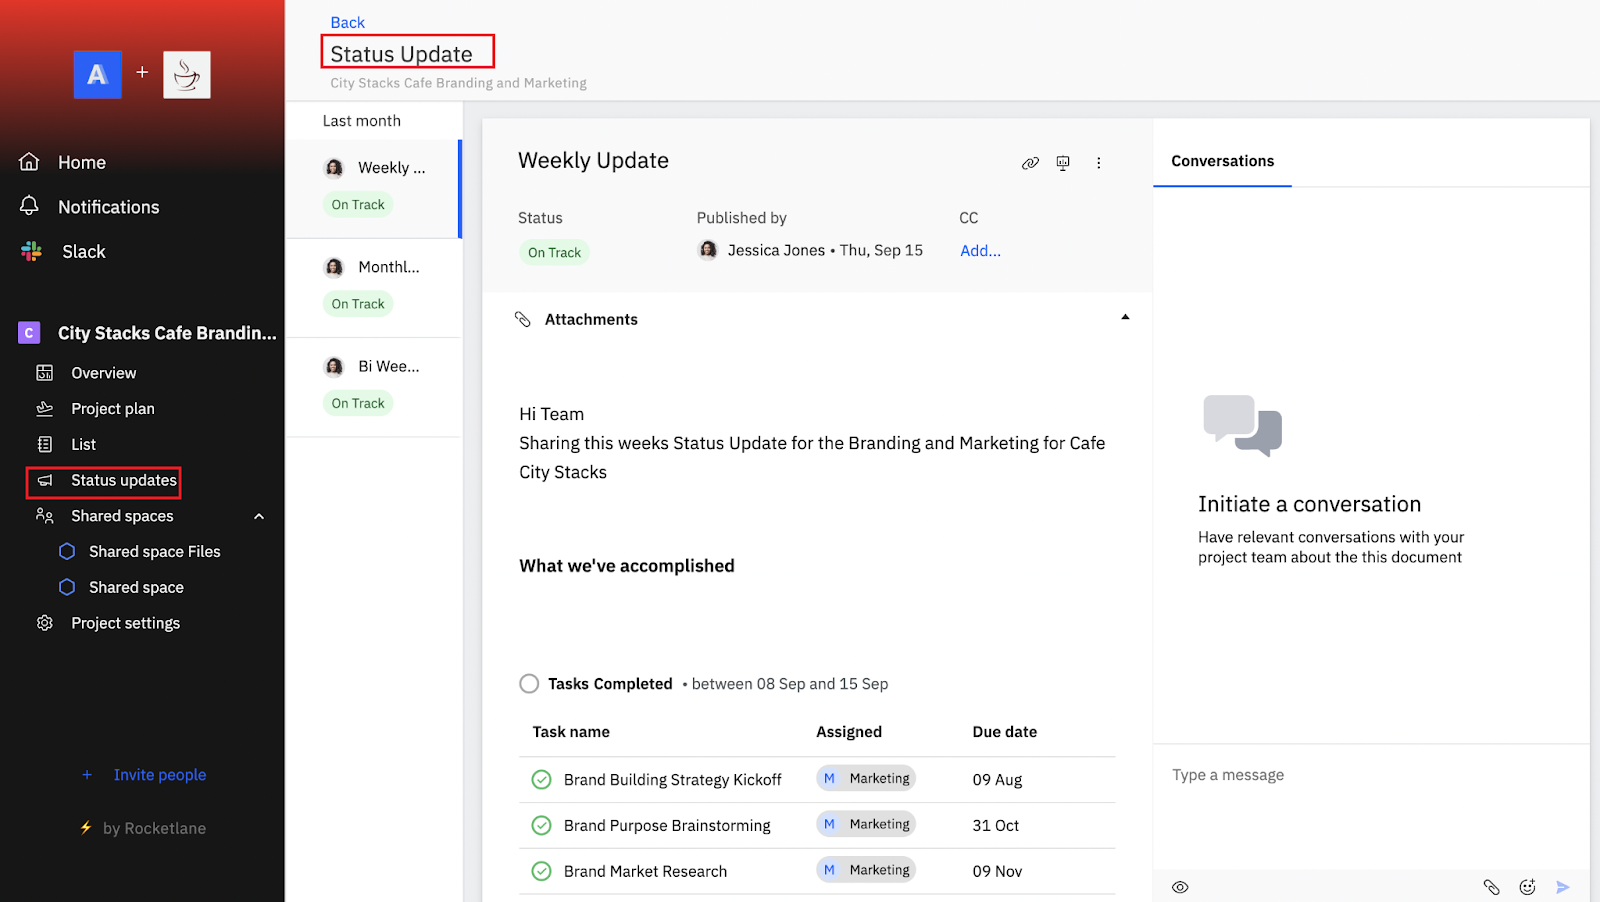Viewport: 1600px width, 902px height.
Task: Select the Tasks Completed radio circle
Action: (529, 683)
